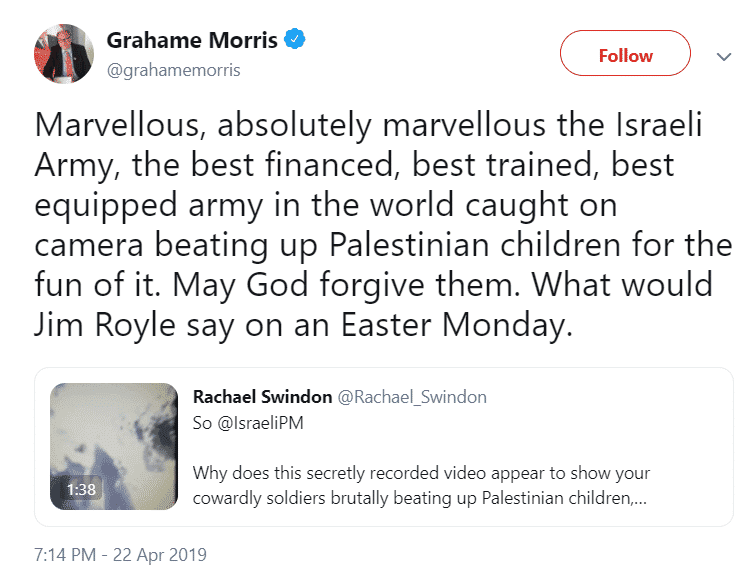754x578 pixels.
Task: Open the Grahame Morris display name link
Action: click(192, 40)
